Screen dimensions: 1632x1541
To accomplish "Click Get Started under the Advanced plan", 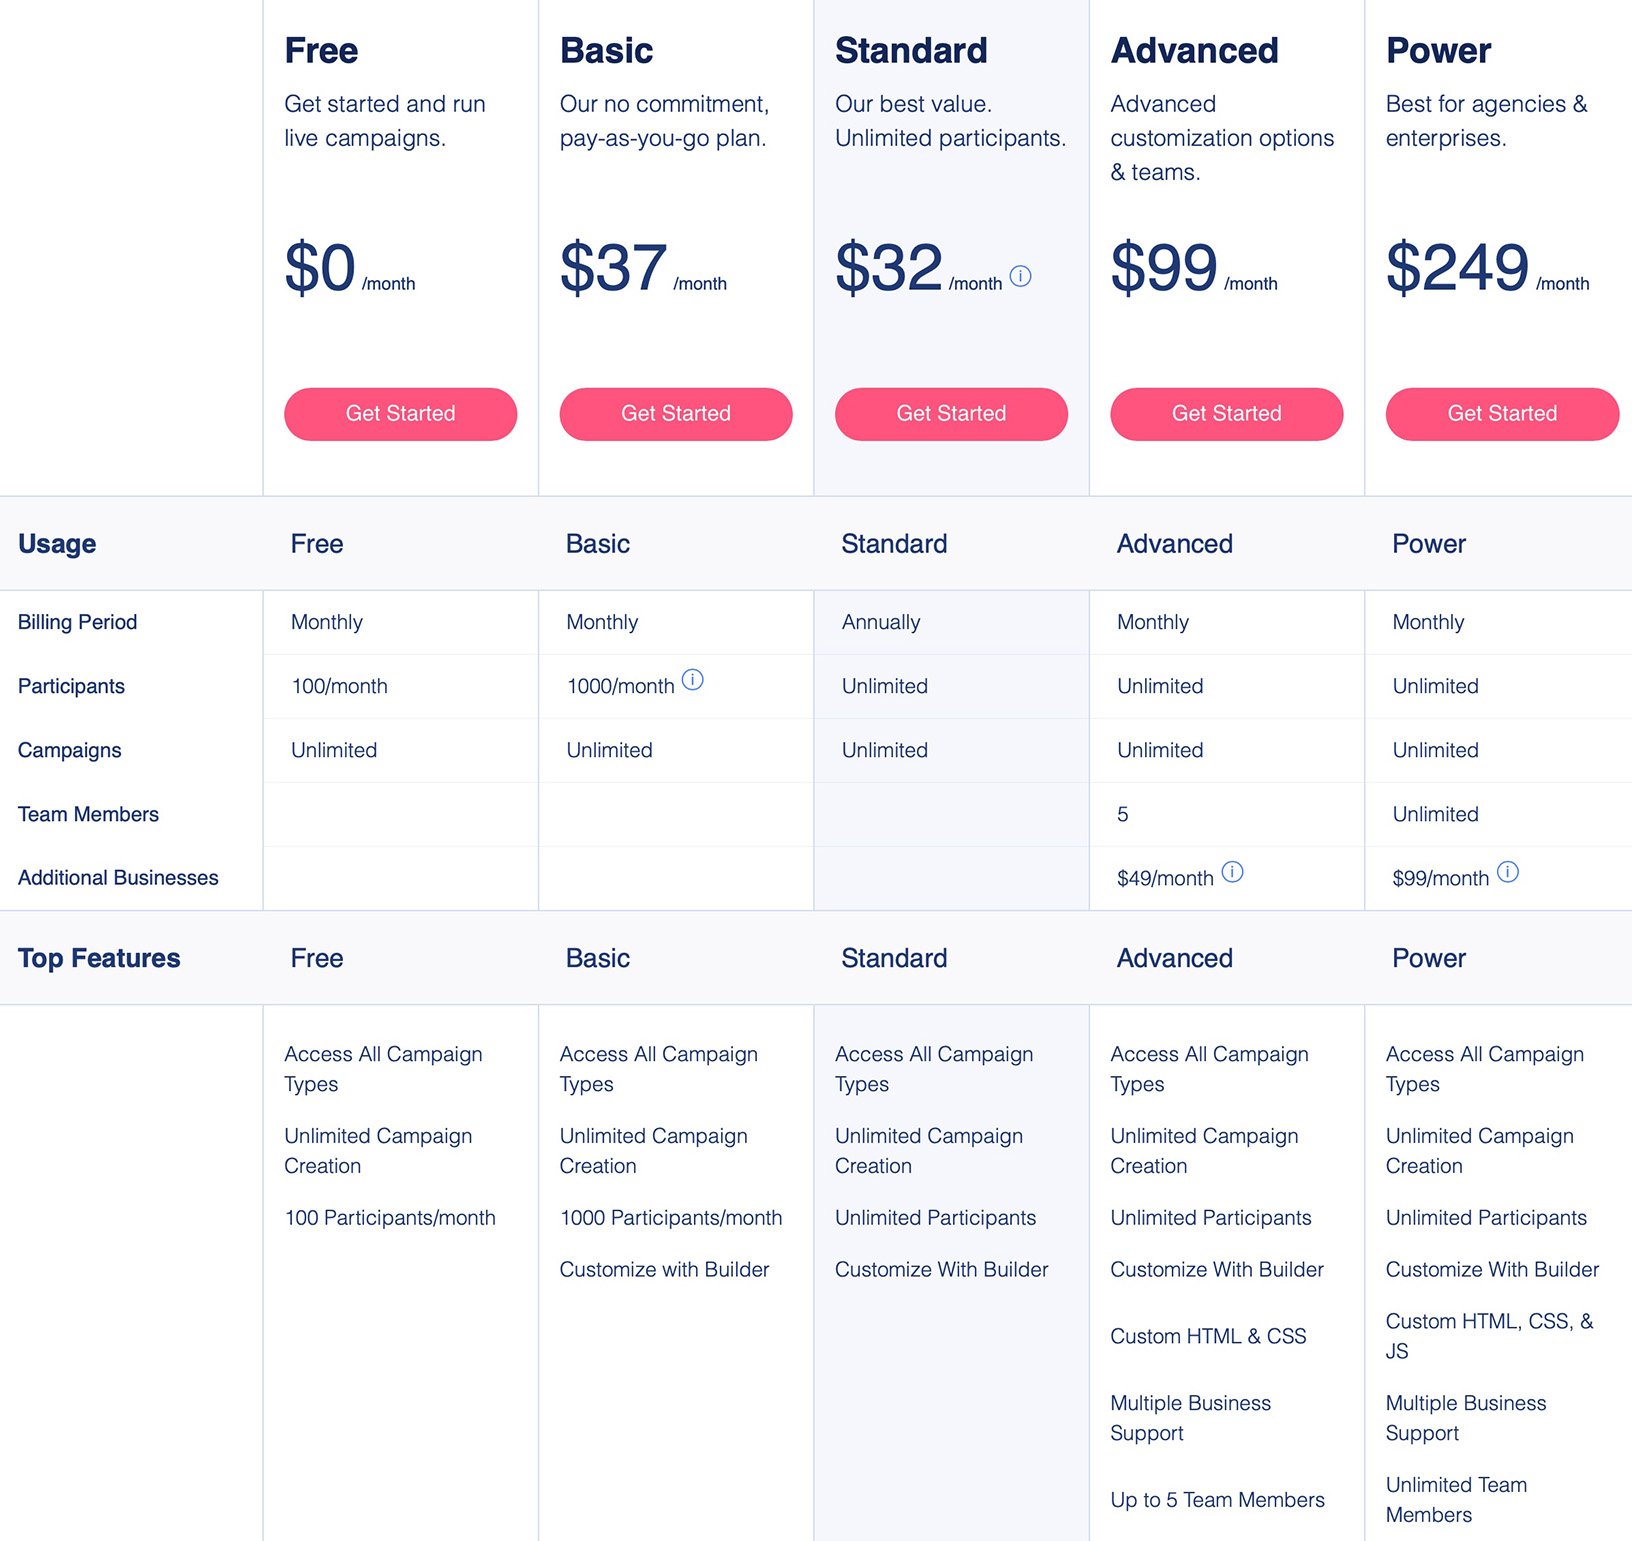I will pyautogui.click(x=1226, y=413).
